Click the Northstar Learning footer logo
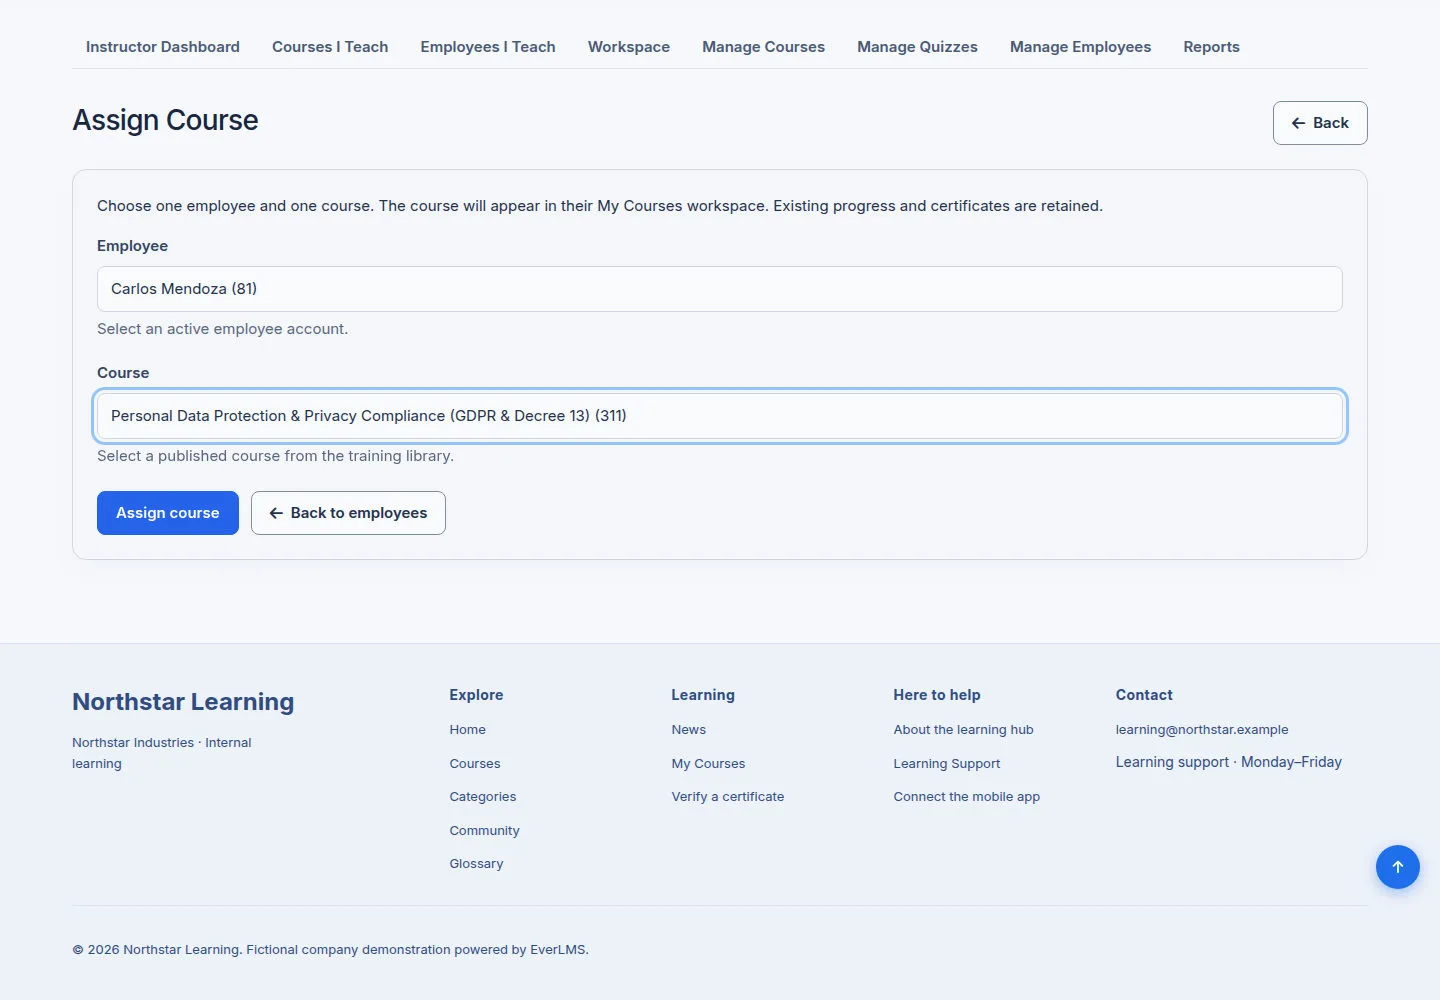This screenshot has width=1440, height=1000. coord(183,702)
